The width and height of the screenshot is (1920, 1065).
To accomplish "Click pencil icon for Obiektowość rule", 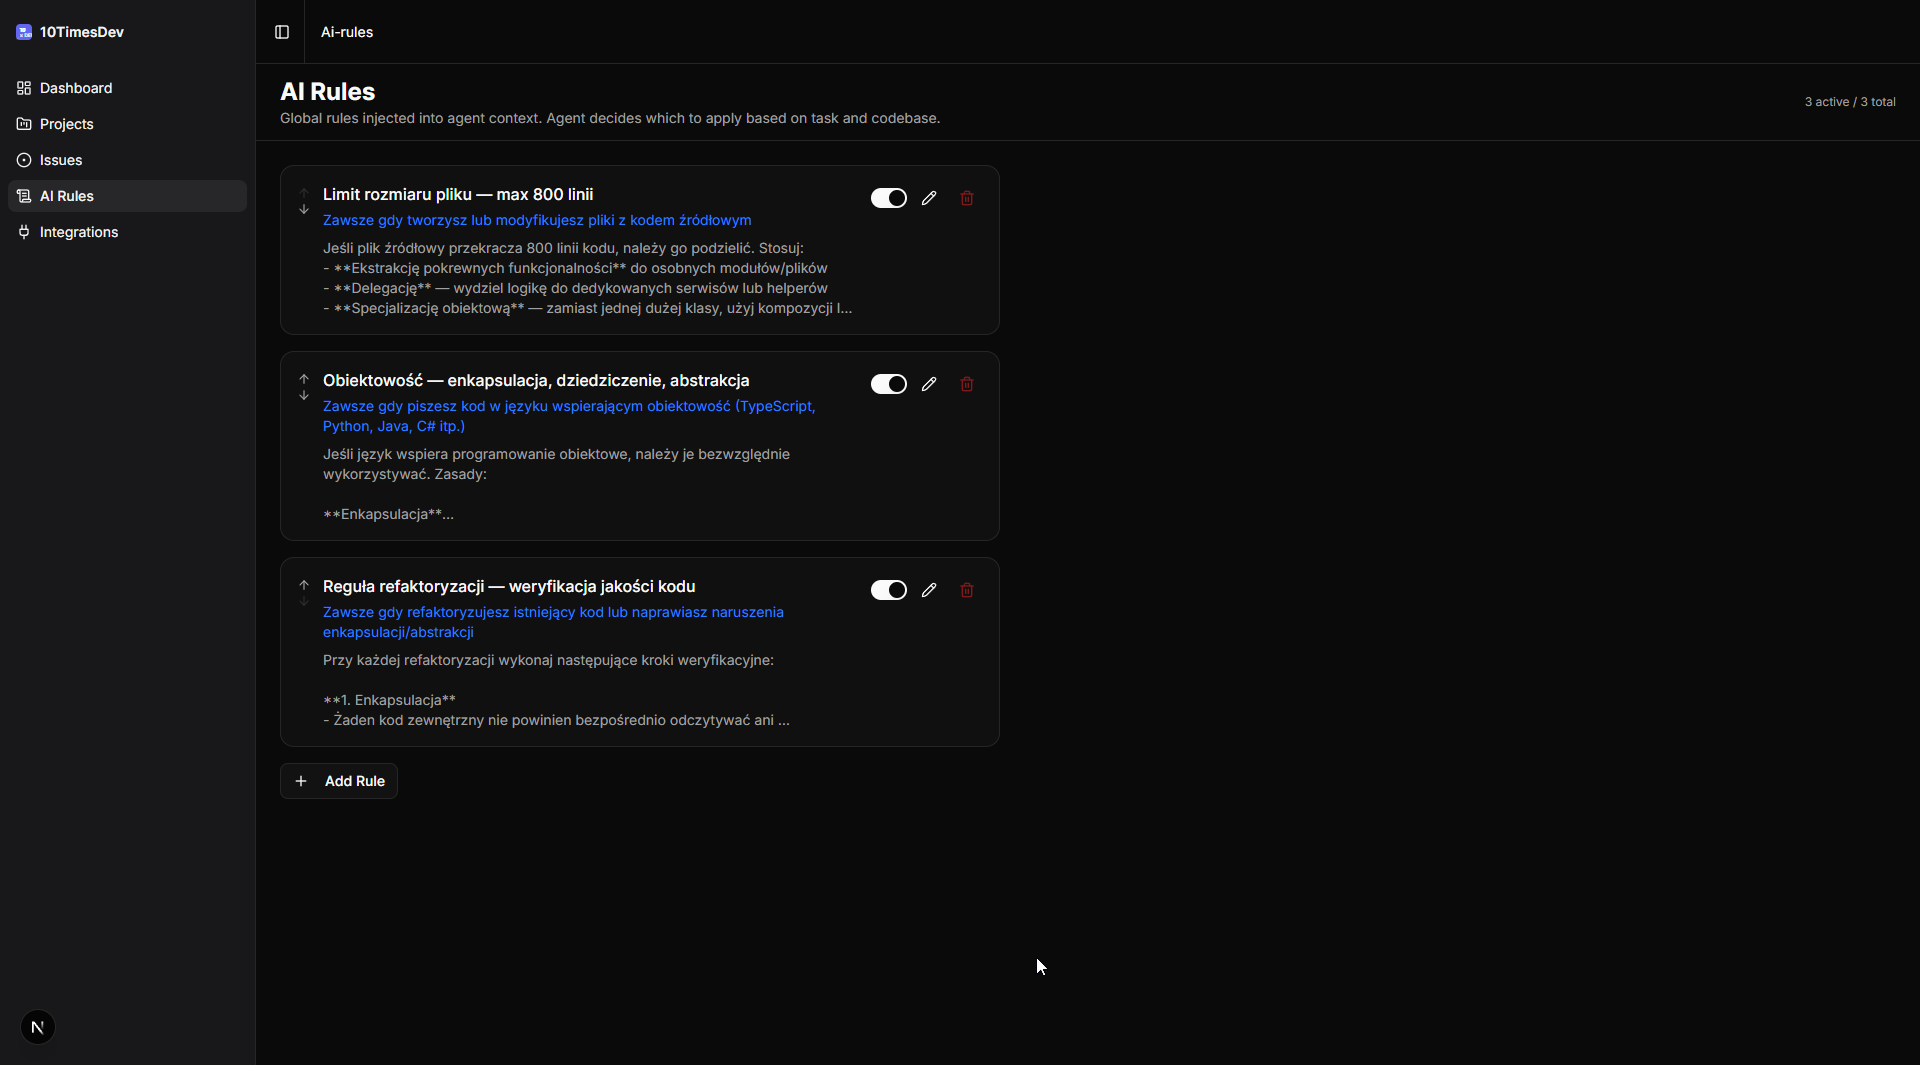I will tap(929, 384).
